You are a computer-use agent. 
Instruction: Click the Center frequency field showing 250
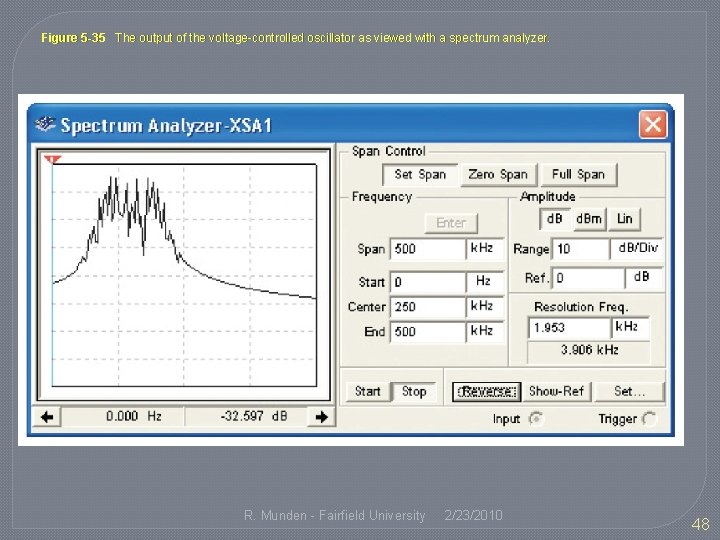pyautogui.click(x=428, y=307)
